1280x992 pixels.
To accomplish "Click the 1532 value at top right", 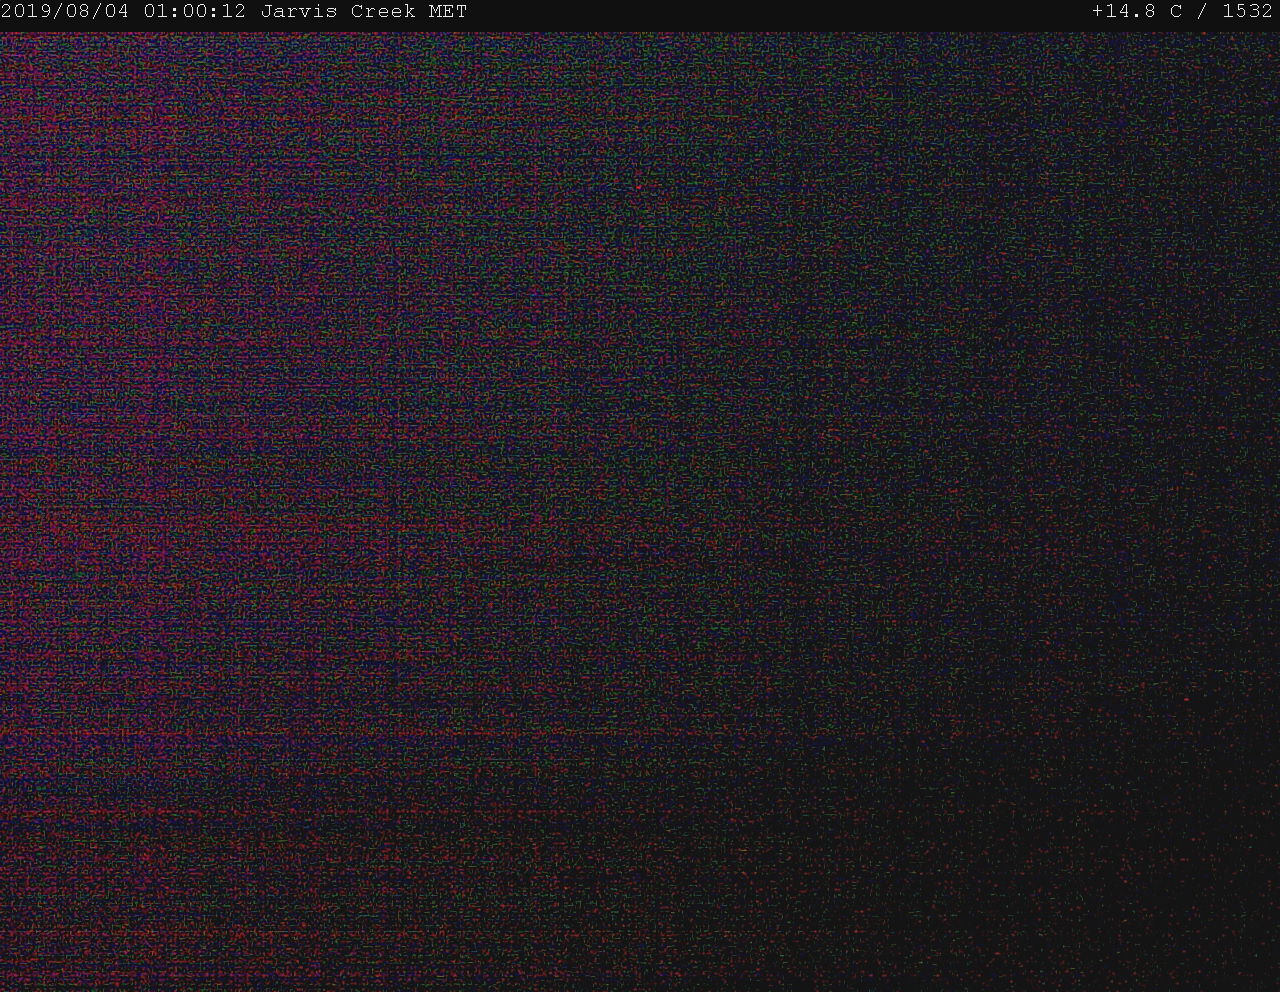I will pyautogui.click(x=1247, y=12).
